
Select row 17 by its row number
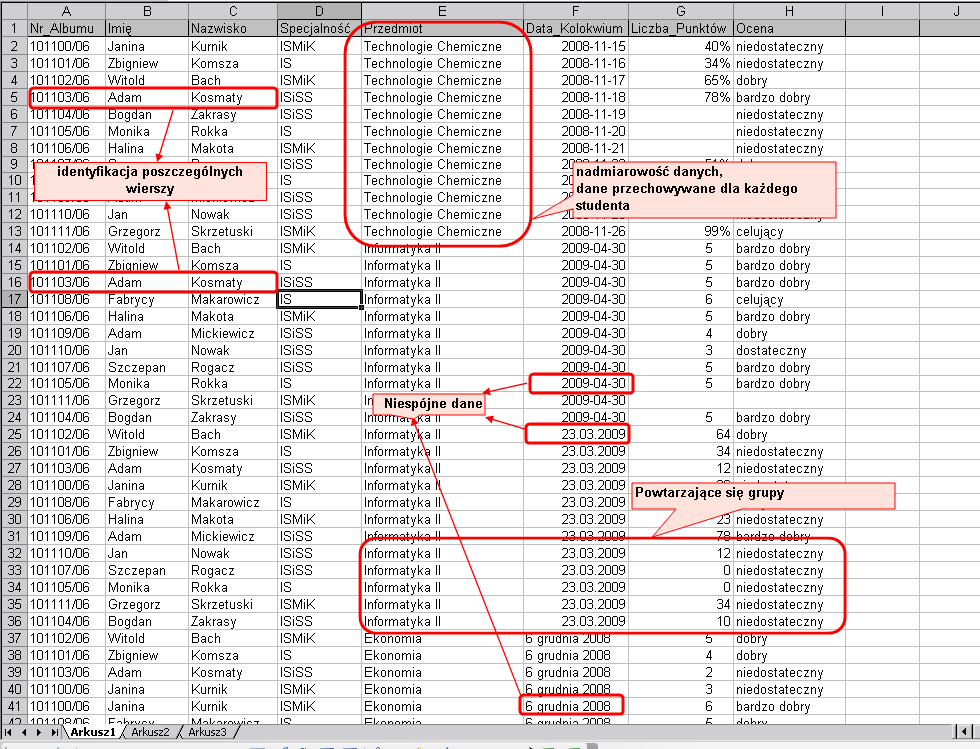click(x=14, y=299)
